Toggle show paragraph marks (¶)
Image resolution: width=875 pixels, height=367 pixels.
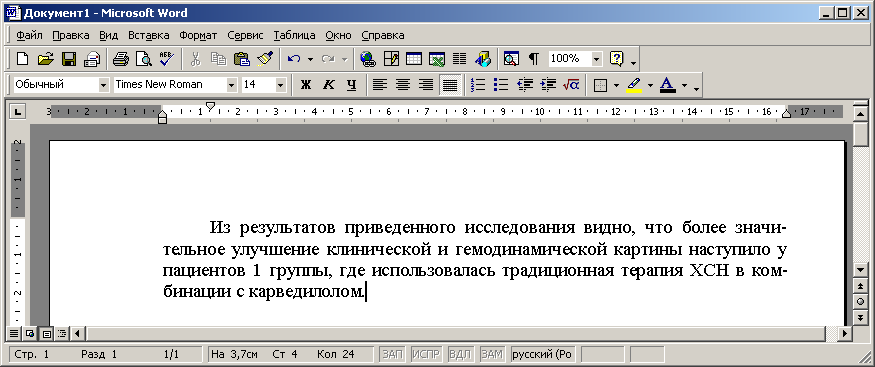tap(534, 58)
